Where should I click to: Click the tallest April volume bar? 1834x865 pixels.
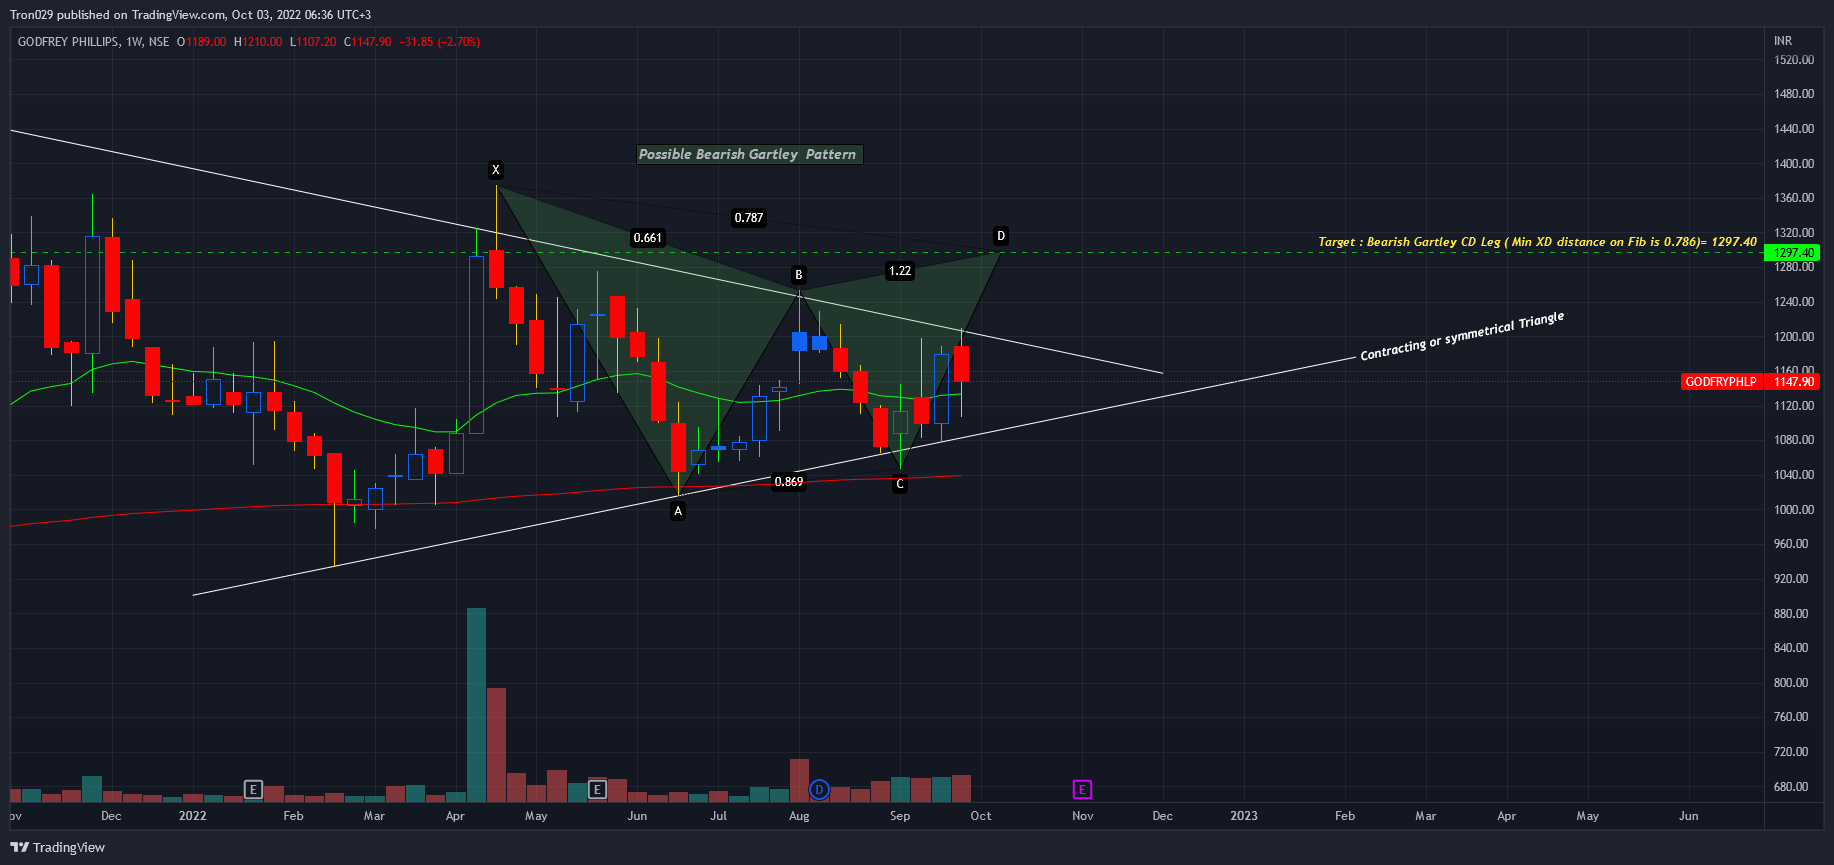[476, 705]
